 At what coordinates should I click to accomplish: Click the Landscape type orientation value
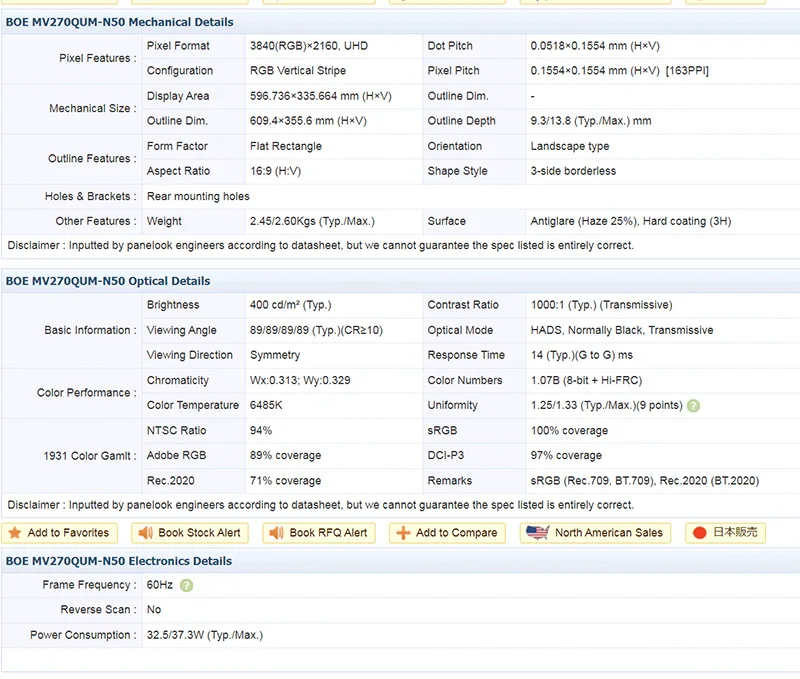tap(570, 146)
